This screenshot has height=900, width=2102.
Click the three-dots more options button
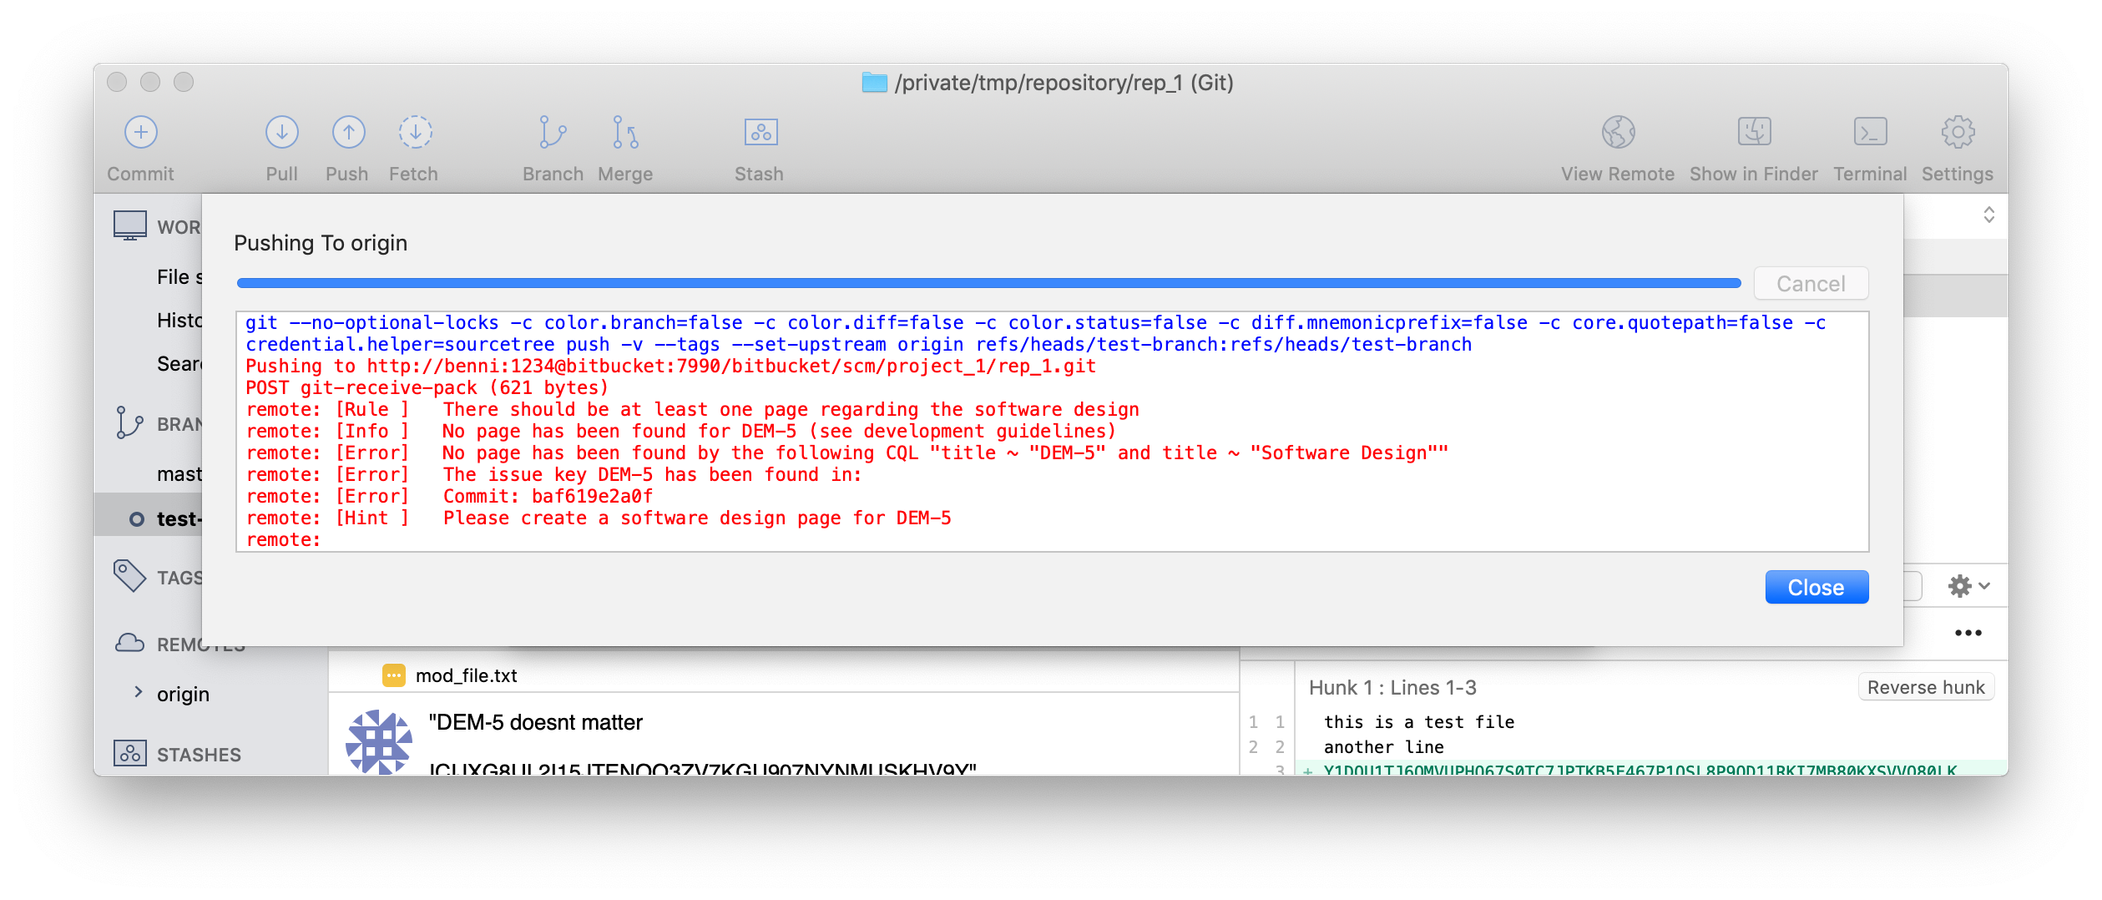coord(1968,633)
